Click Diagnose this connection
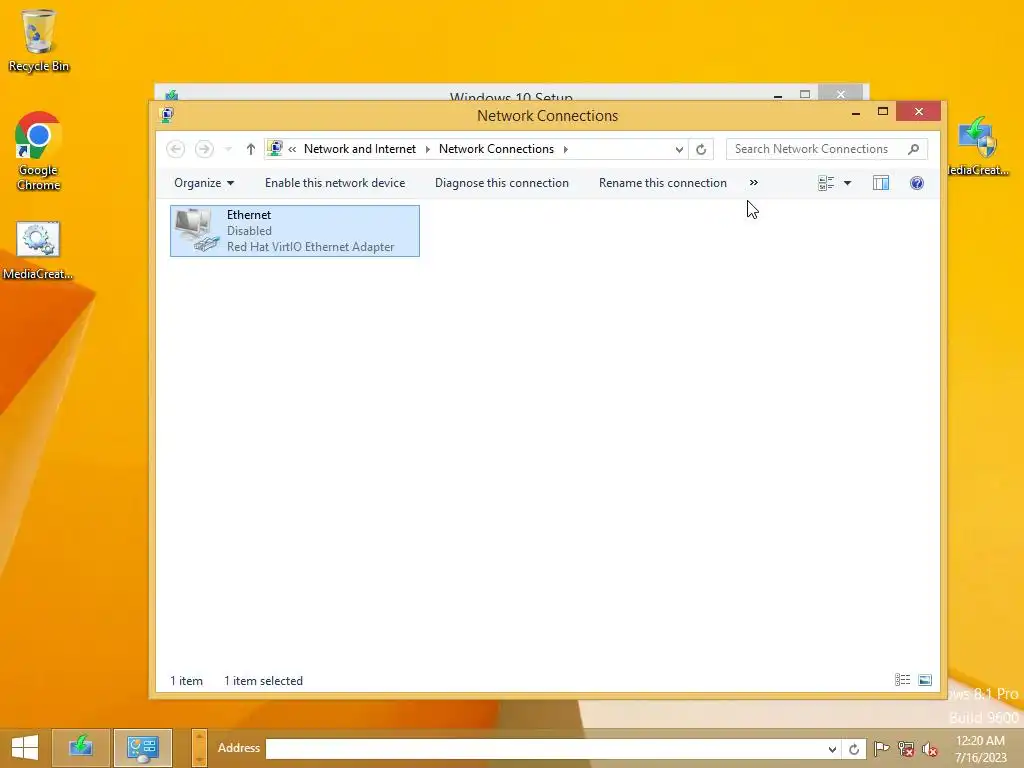1024x768 pixels. pos(502,183)
